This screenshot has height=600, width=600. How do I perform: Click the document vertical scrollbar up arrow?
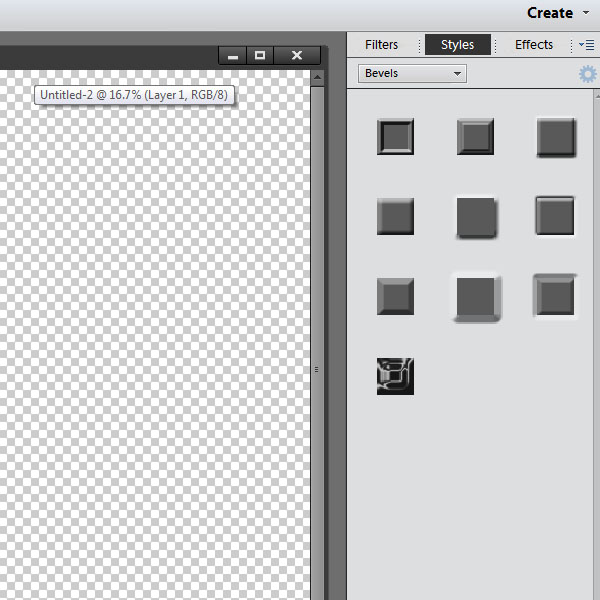point(317,78)
